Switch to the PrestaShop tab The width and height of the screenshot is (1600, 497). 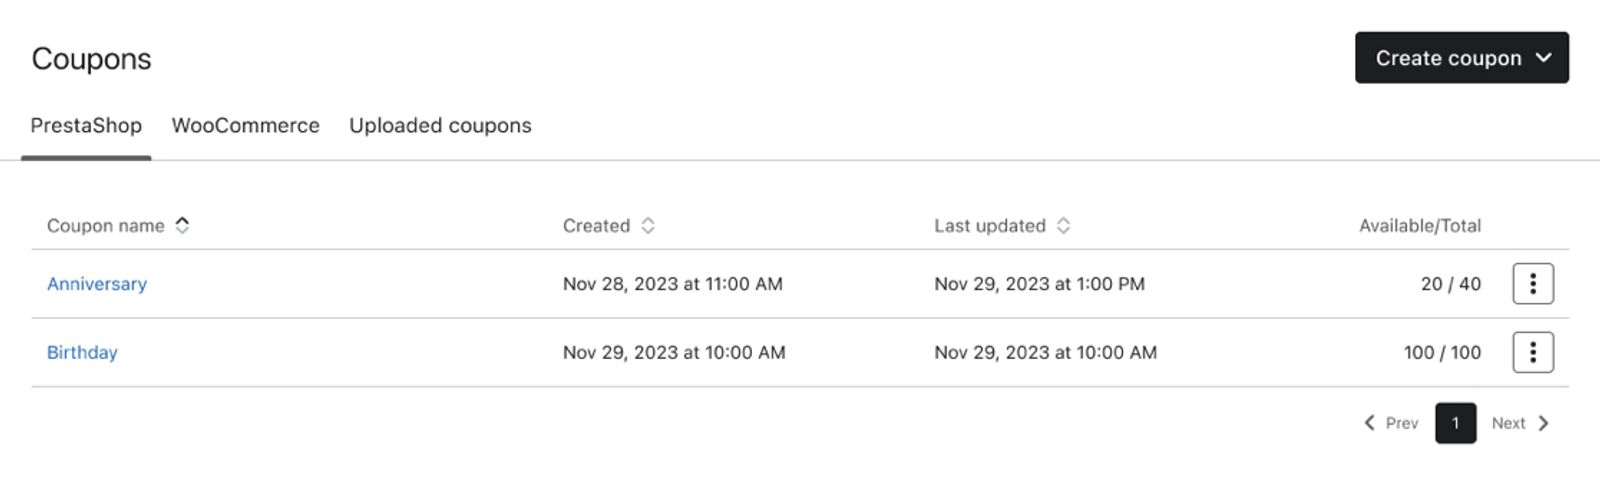pyautogui.click(x=86, y=126)
